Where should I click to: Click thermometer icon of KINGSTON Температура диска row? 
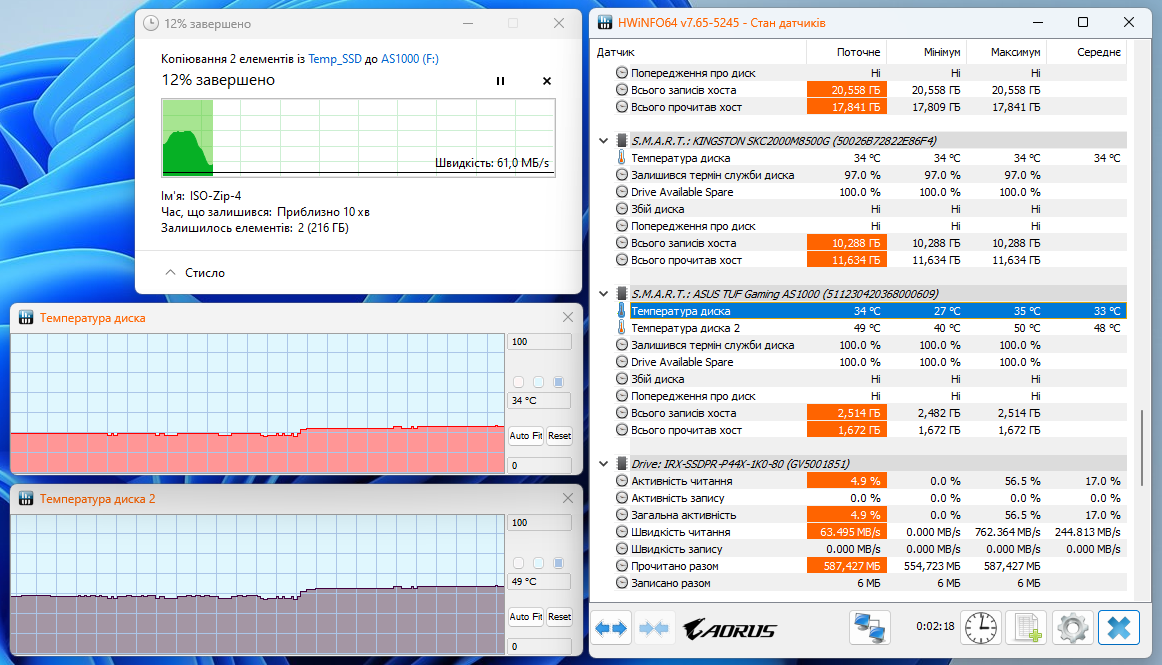(x=622, y=158)
